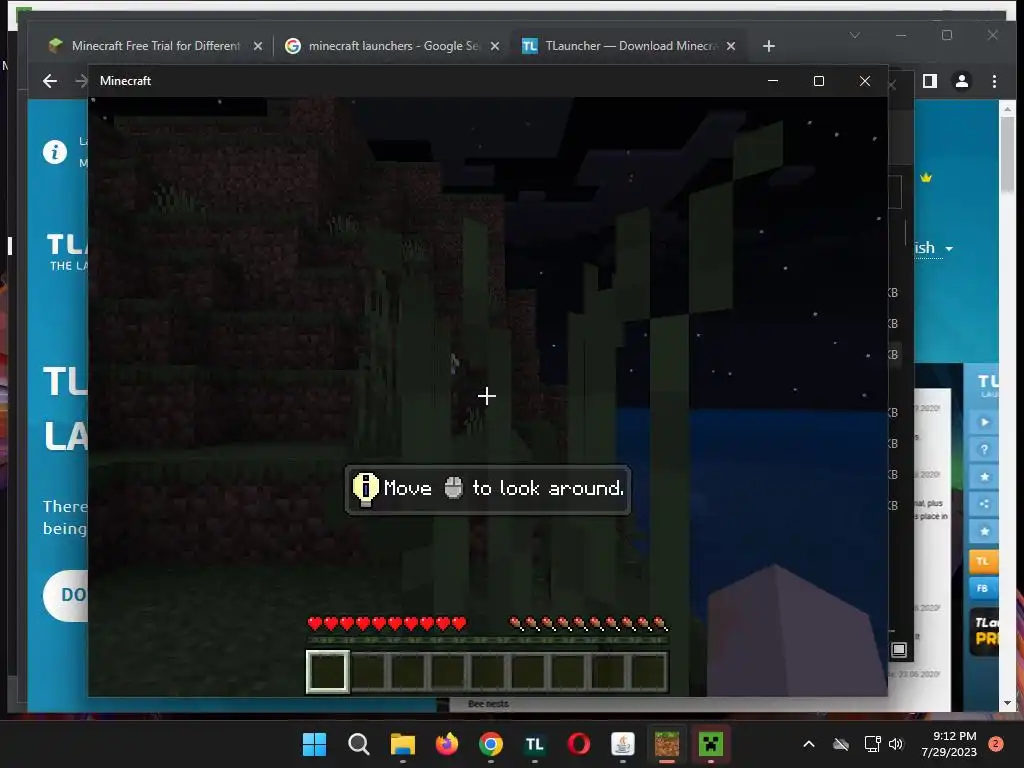This screenshot has width=1024, height=768.
Task: Switch to minecraft launchers Google Search tab
Action: point(392,46)
